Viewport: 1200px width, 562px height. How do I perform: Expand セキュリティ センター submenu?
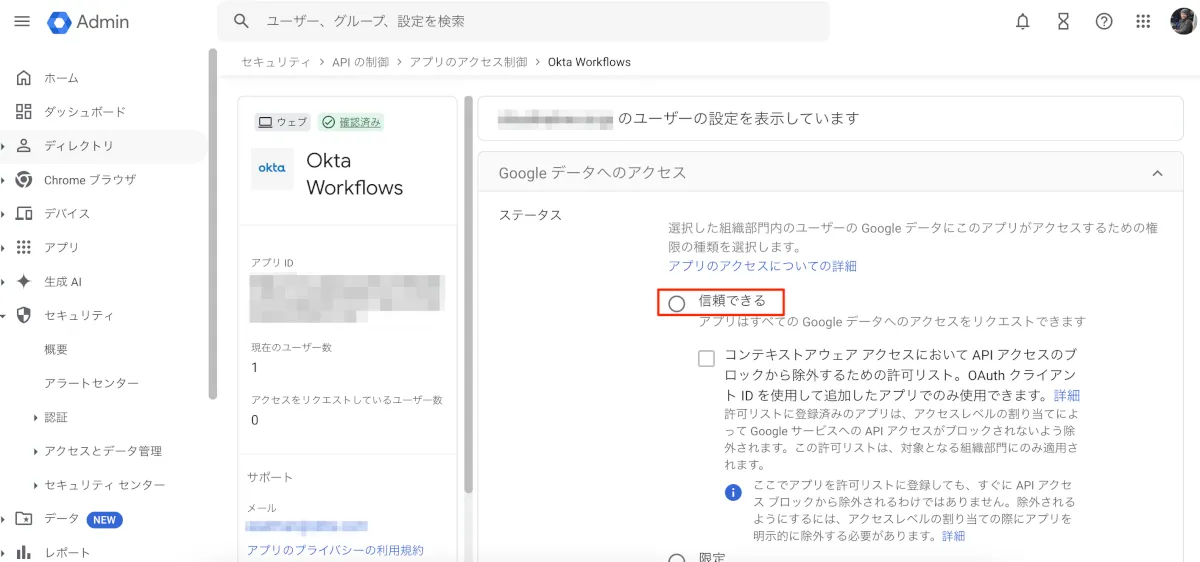pos(36,485)
